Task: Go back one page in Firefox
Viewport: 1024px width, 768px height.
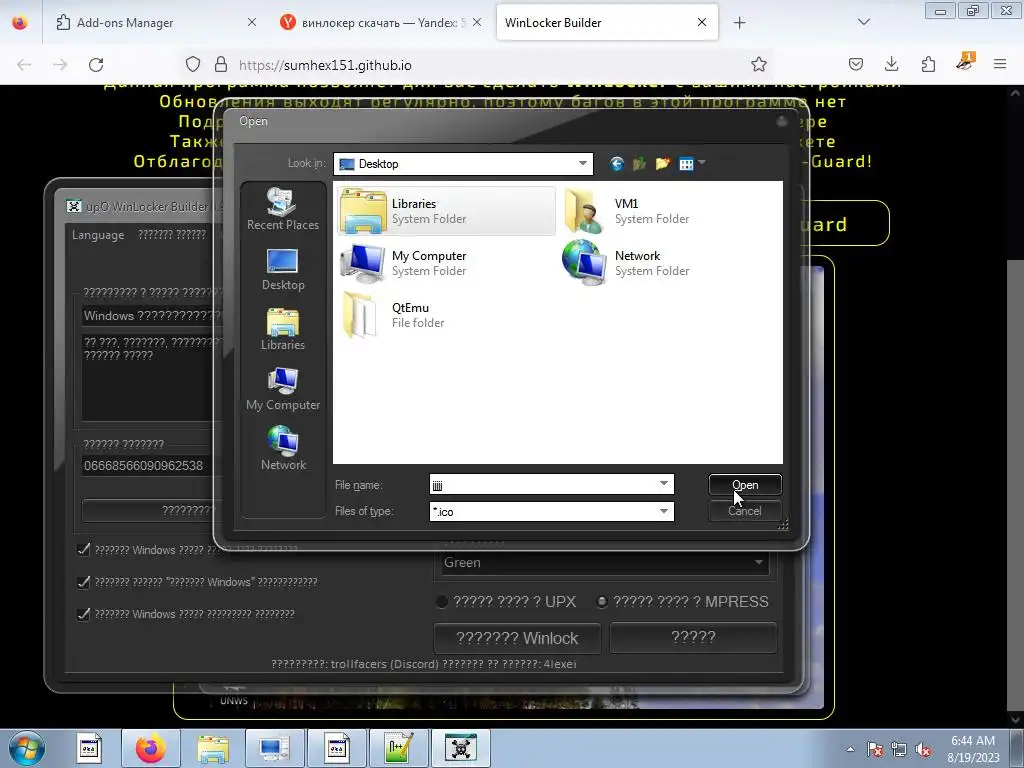Action: coord(24,65)
